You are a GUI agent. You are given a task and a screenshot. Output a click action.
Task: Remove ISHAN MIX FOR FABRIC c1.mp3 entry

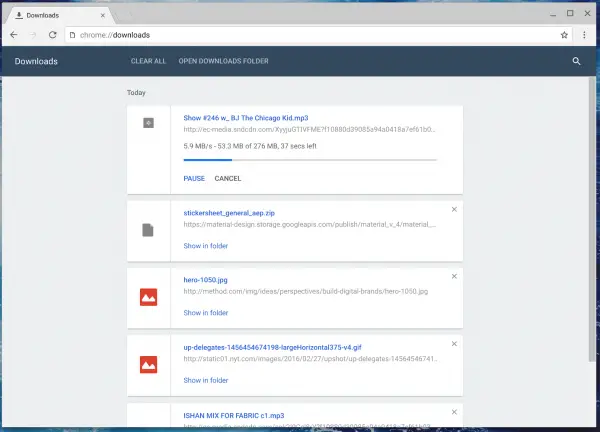coord(454,412)
